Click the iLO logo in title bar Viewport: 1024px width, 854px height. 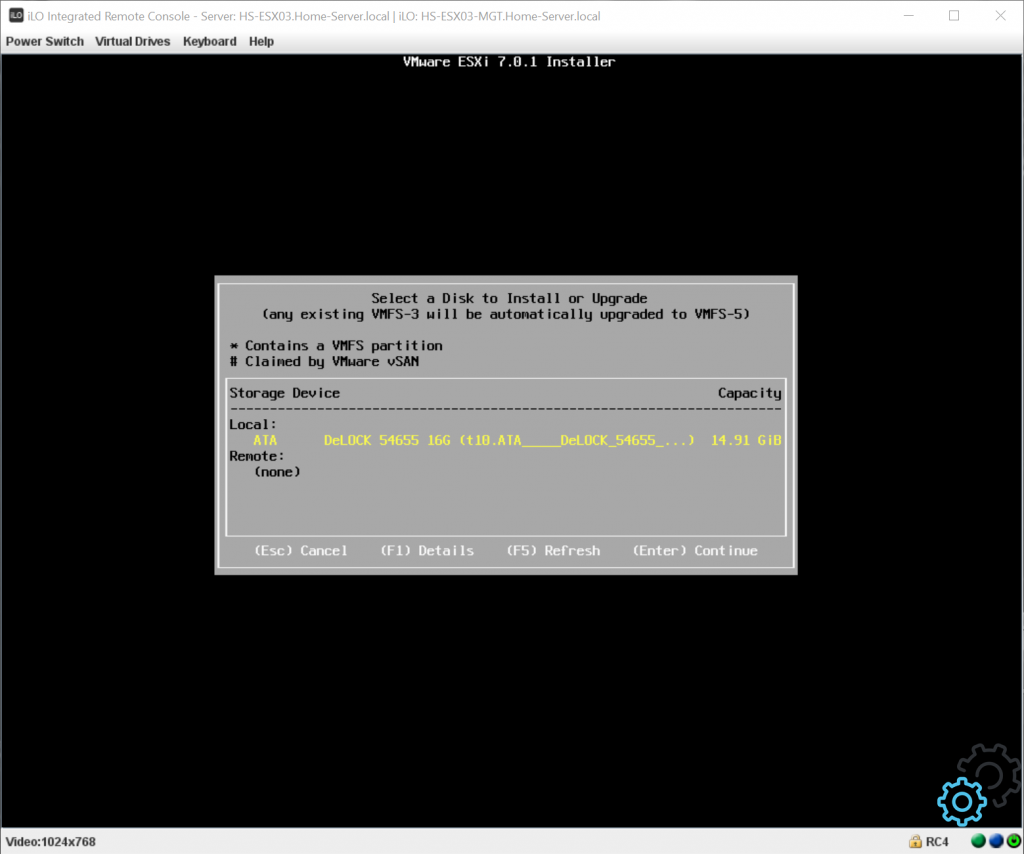pyautogui.click(x=16, y=16)
